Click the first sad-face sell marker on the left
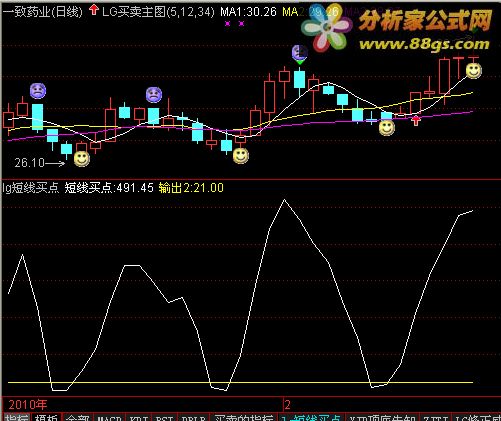Screen dimensions: 501x421 pyautogui.click(x=38, y=91)
